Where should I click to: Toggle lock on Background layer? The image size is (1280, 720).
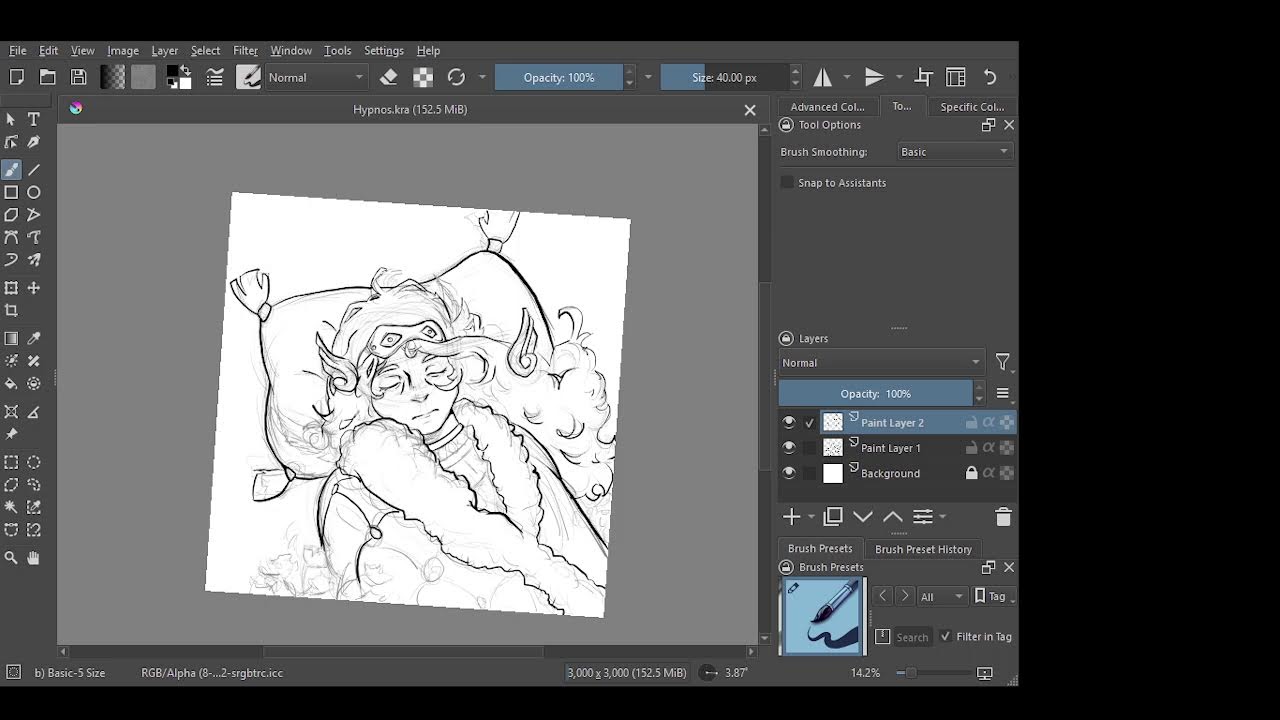pyautogui.click(x=971, y=473)
